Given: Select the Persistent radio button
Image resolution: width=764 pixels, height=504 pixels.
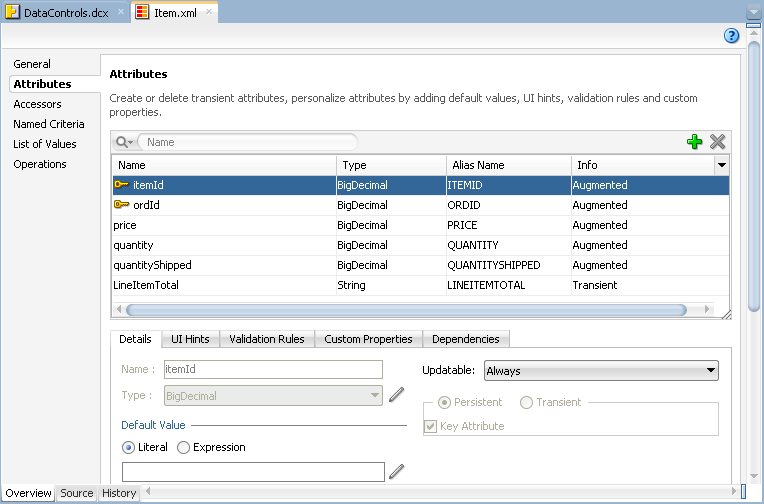Looking at the screenshot, I should pos(444,403).
